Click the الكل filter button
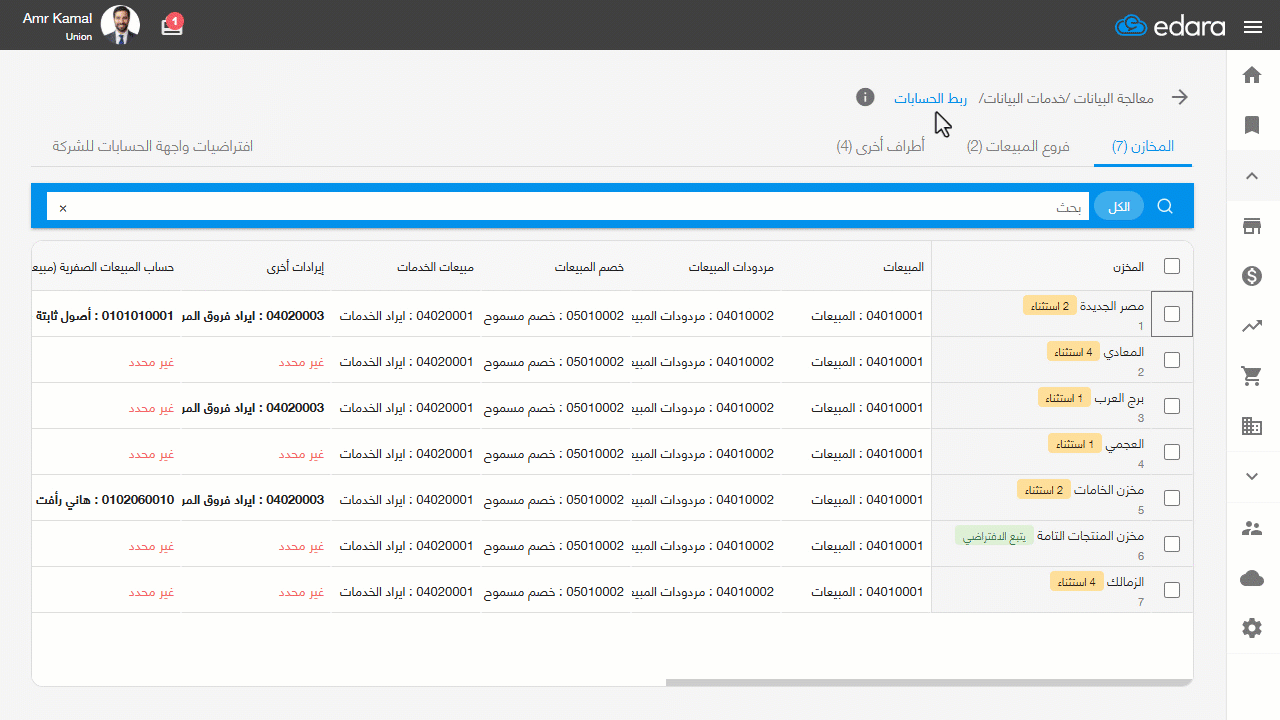1280x720 pixels. (x=1119, y=207)
